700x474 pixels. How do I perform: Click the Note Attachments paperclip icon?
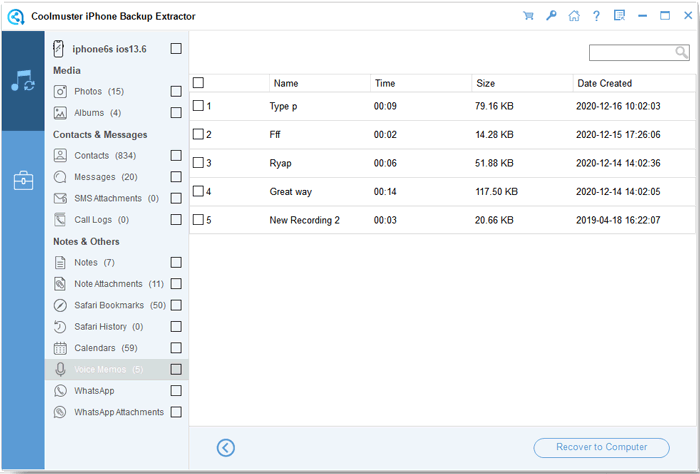point(60,284)
